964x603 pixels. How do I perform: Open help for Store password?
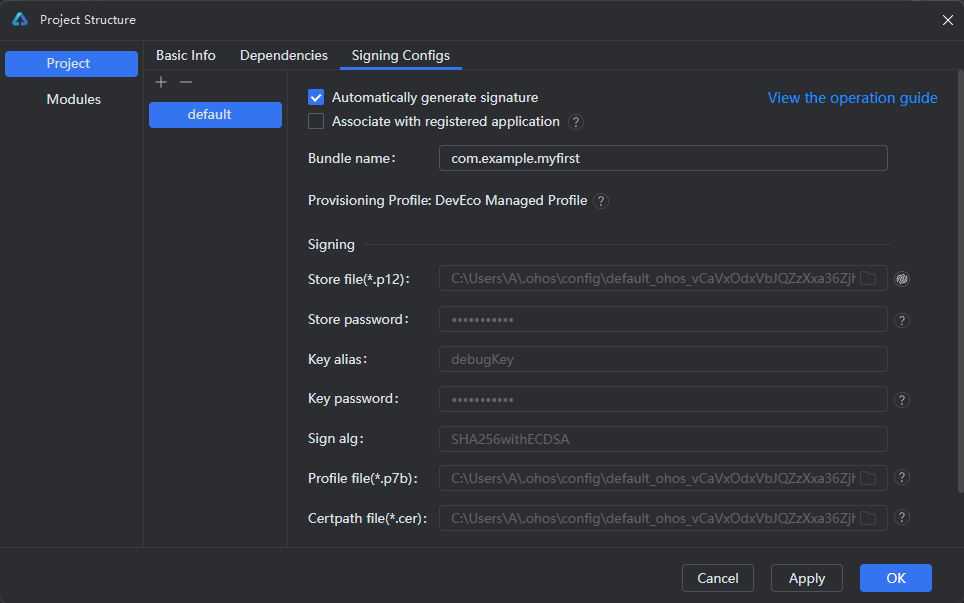coord(901,320)
